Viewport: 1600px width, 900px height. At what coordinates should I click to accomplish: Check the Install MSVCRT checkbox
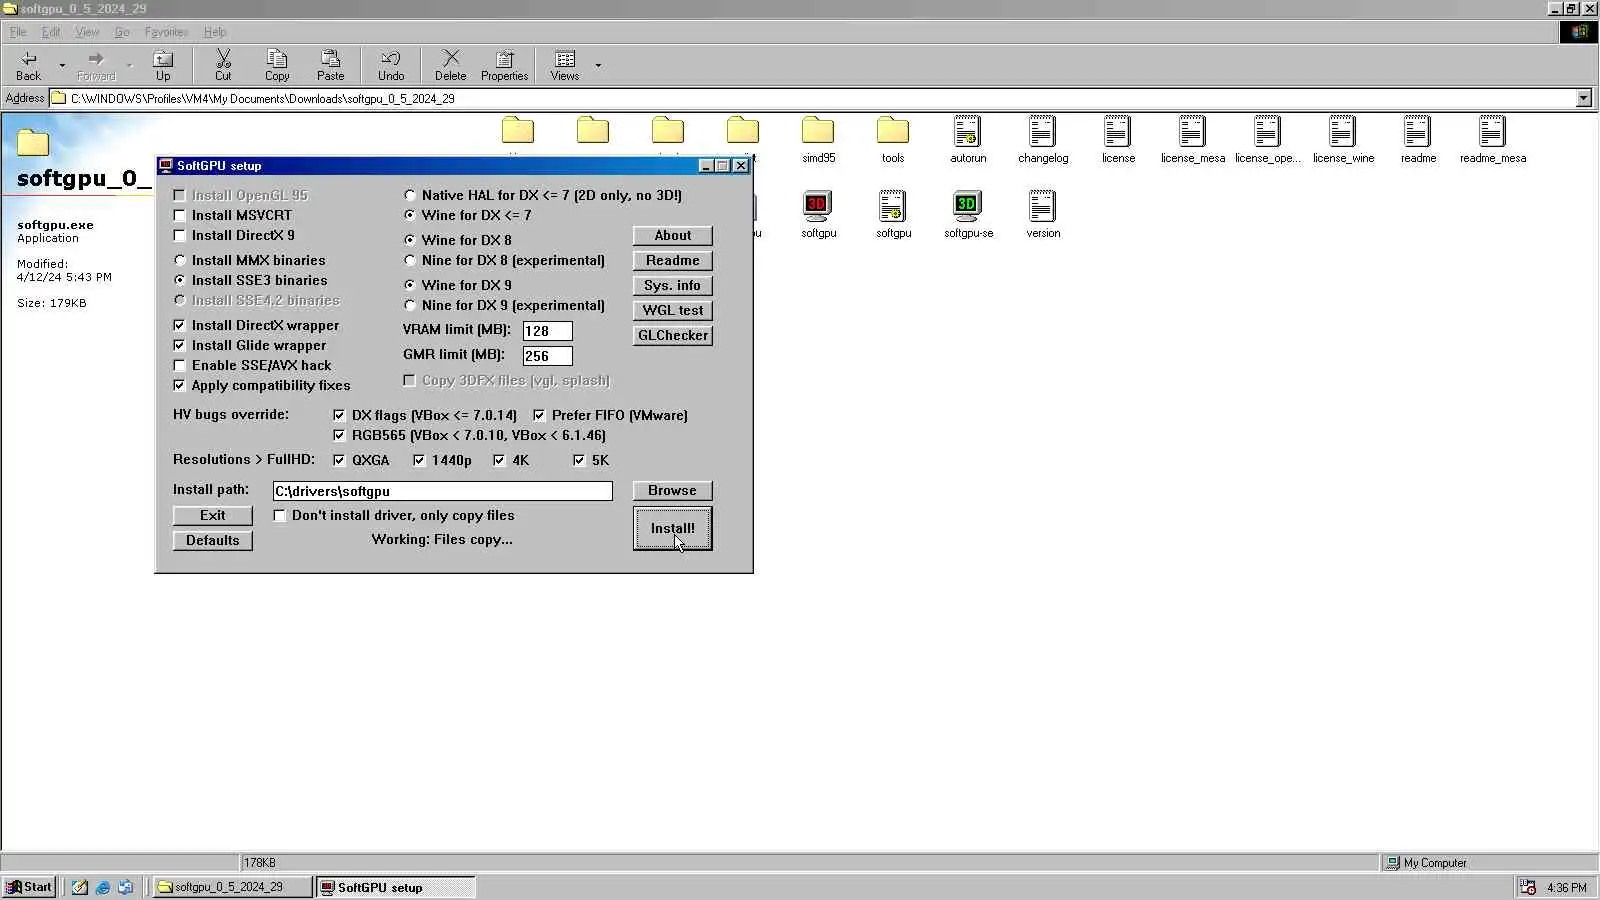click(180, 215)
